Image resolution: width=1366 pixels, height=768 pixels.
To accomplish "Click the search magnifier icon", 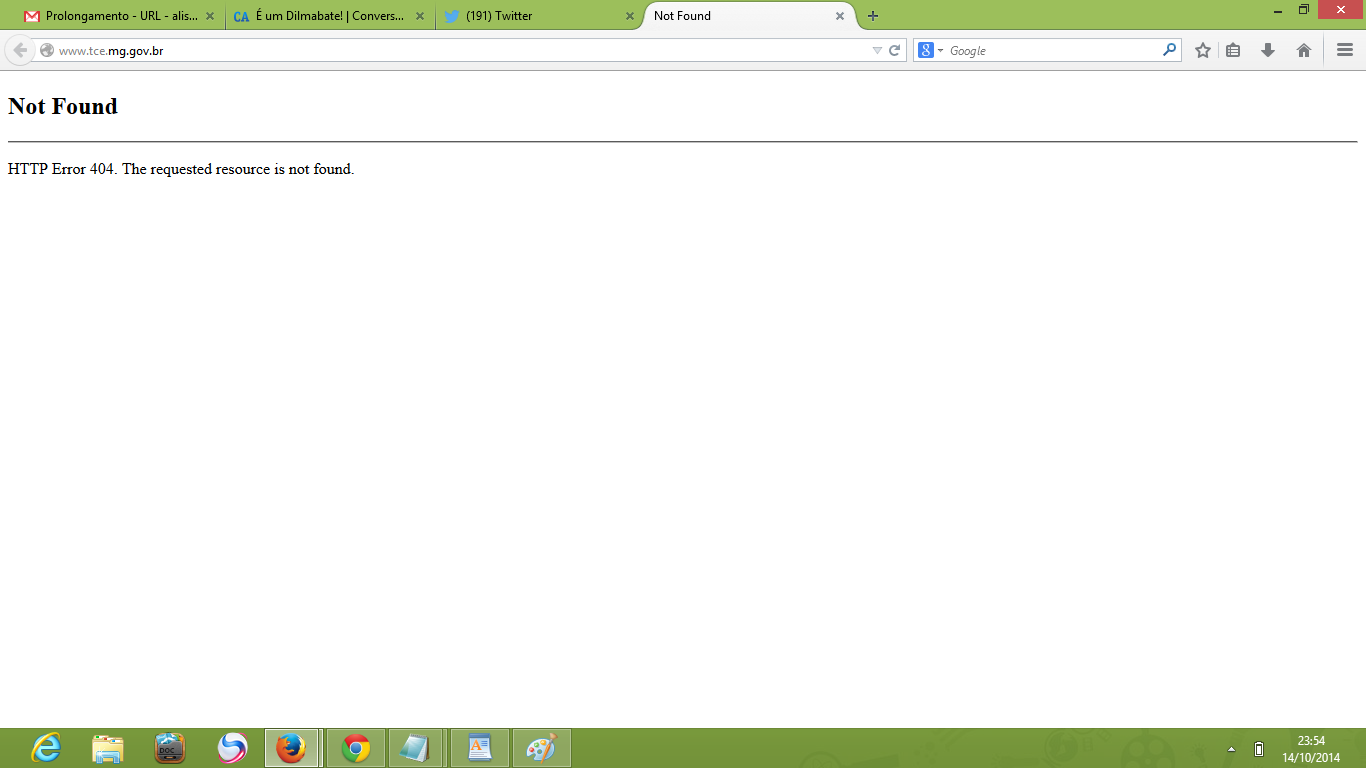I will [x=1169, y=50].
